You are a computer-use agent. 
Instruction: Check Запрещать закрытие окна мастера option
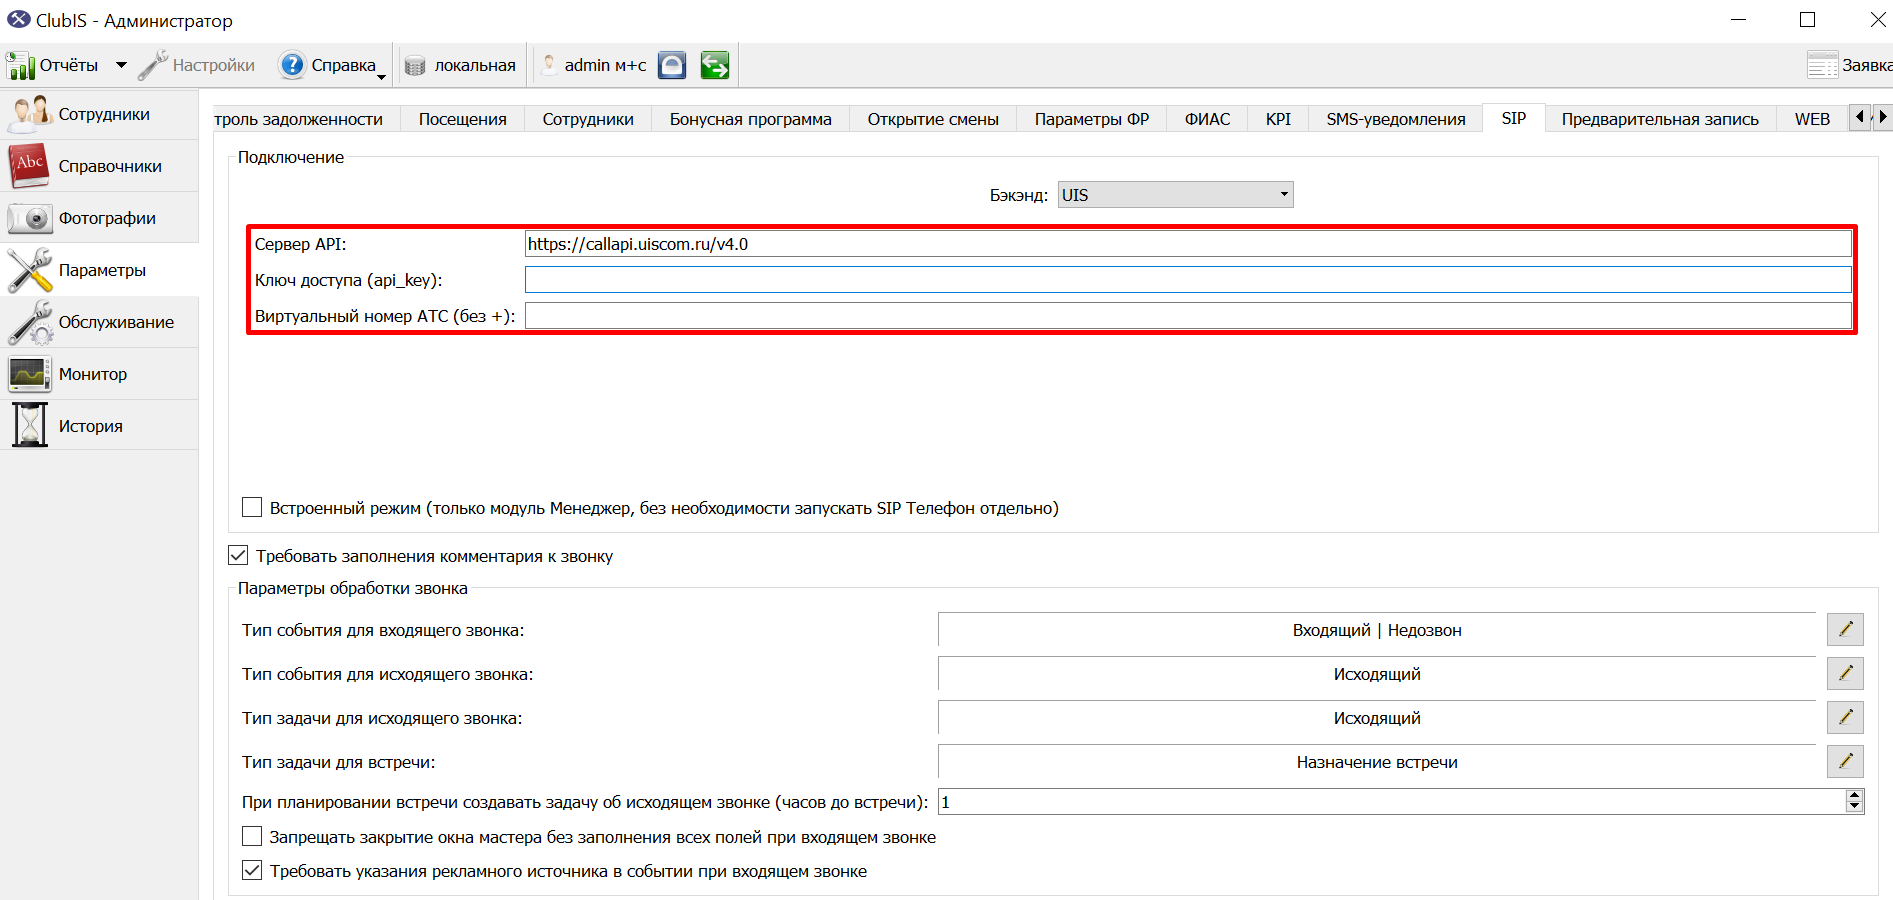pos(252,837)
